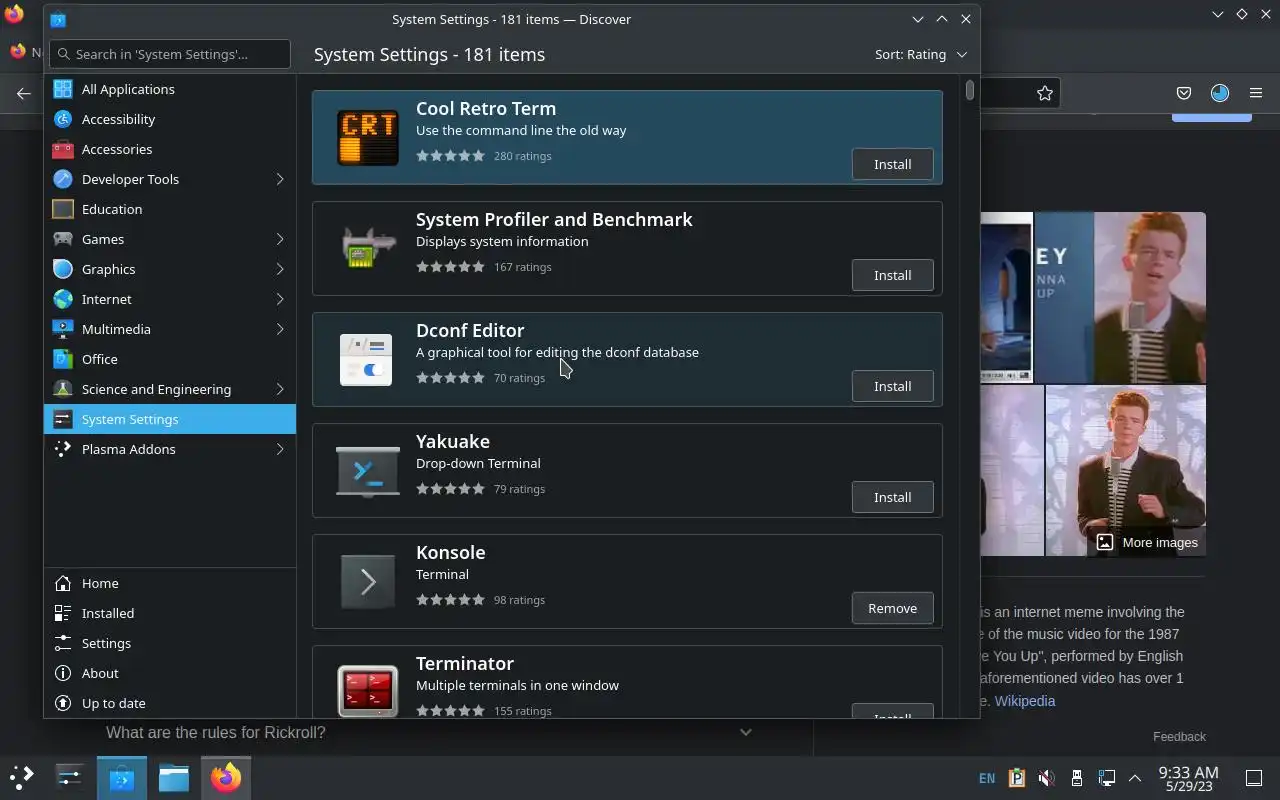Click the search field in System Settings
1280x800 pixels.
(x=170, y=54)
